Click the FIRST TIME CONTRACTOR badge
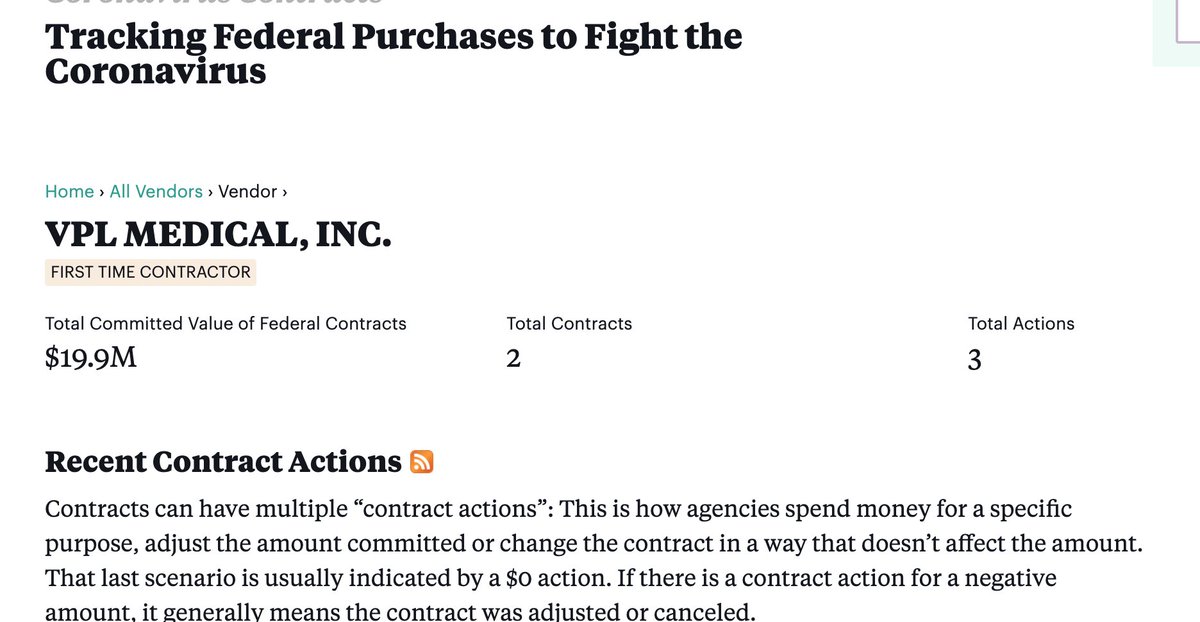This screenshot has height=622, width=1200. pos(150,272)
